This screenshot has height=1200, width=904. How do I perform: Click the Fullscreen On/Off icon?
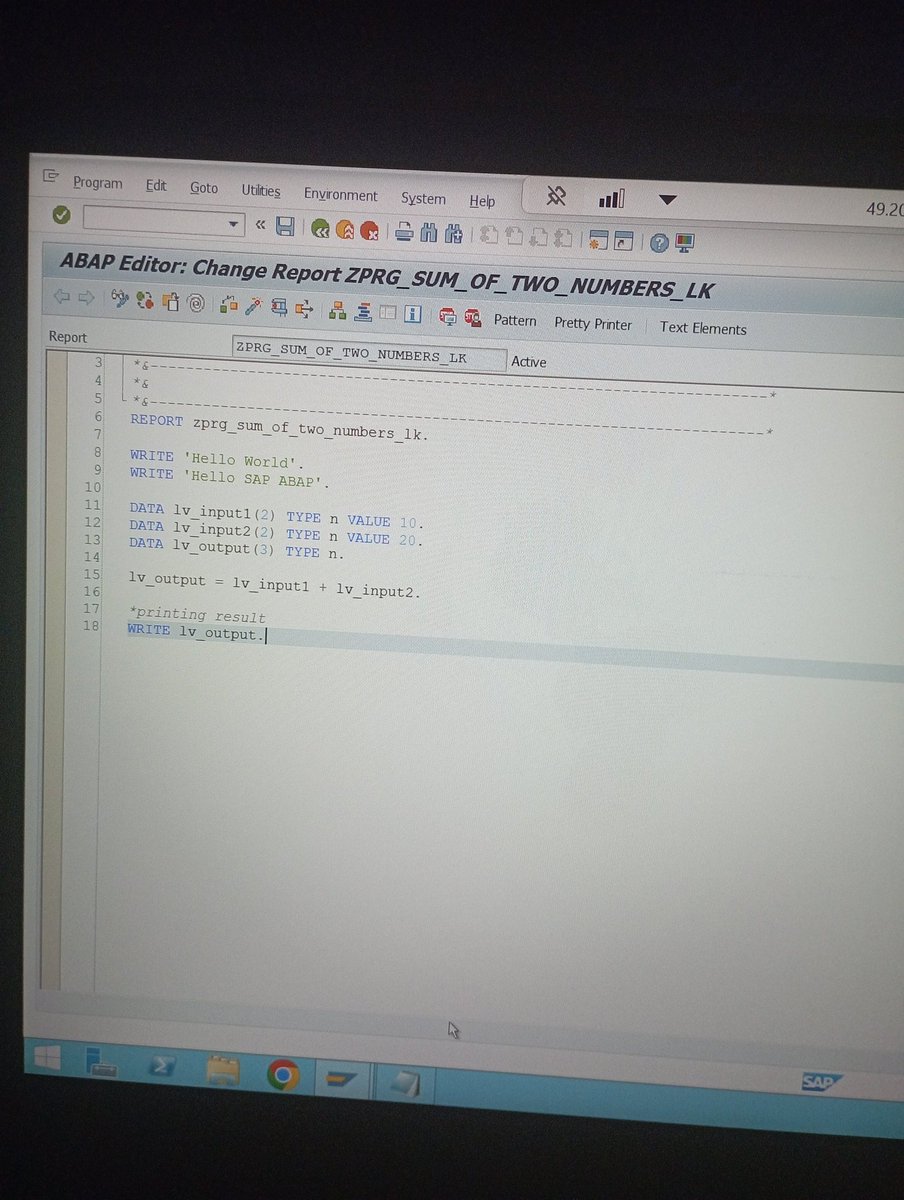[x=387, y=313]
